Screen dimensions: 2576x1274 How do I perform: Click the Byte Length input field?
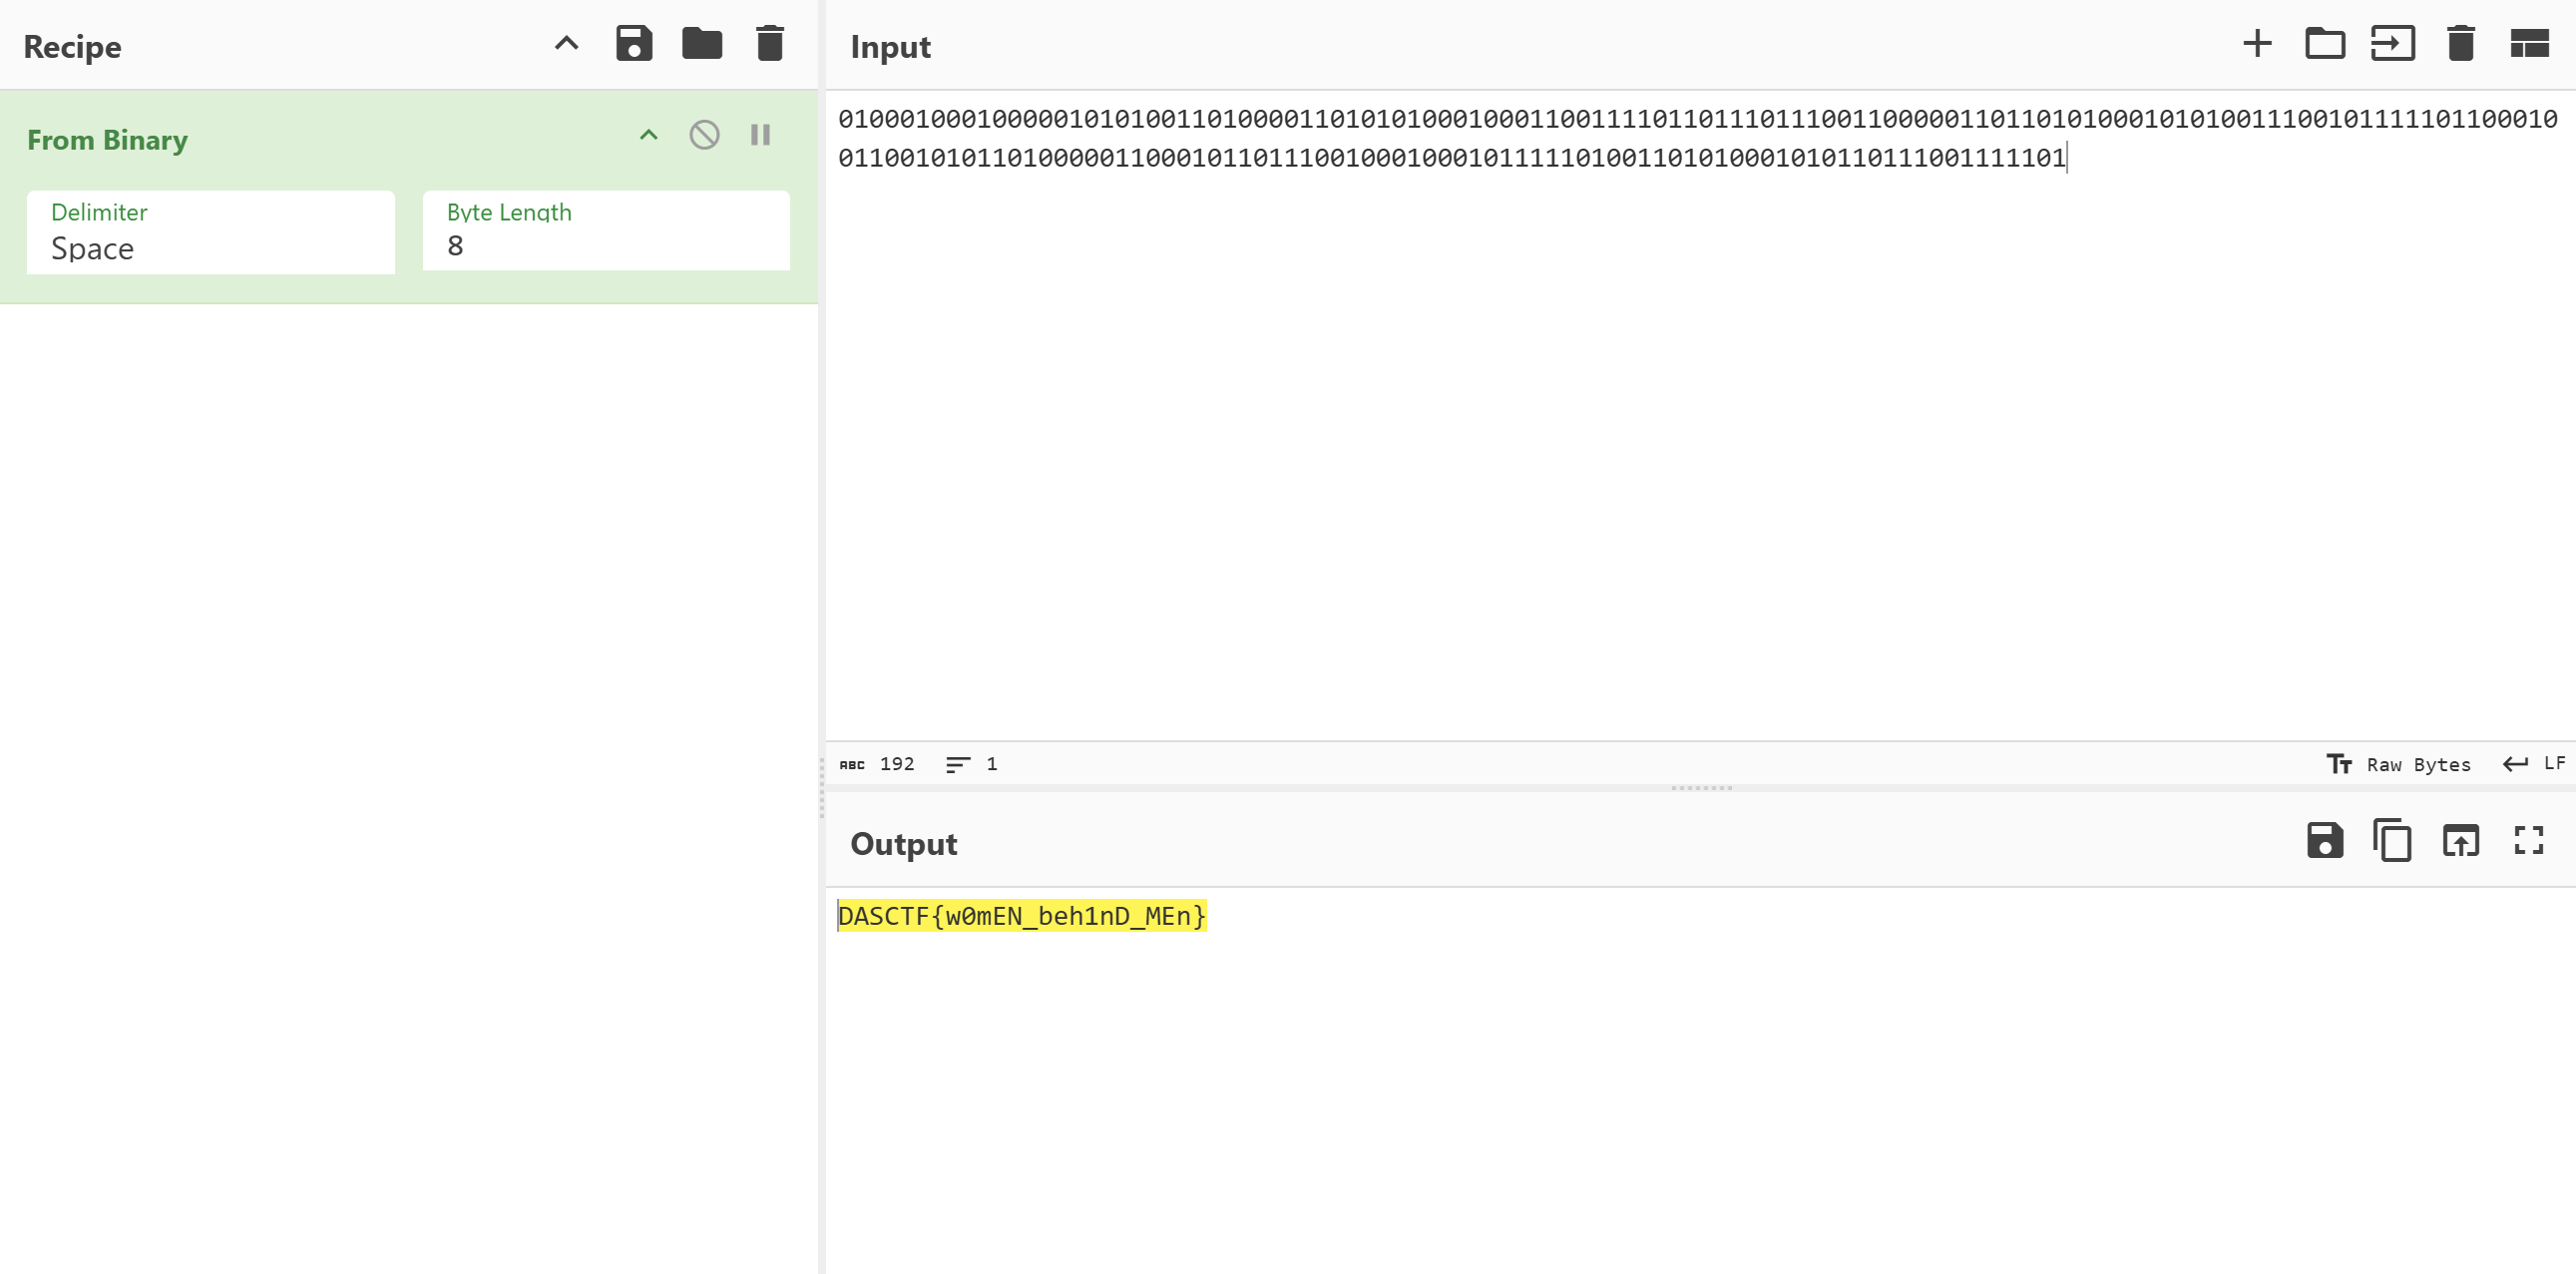pyautogui.click(x=605, y=245)
